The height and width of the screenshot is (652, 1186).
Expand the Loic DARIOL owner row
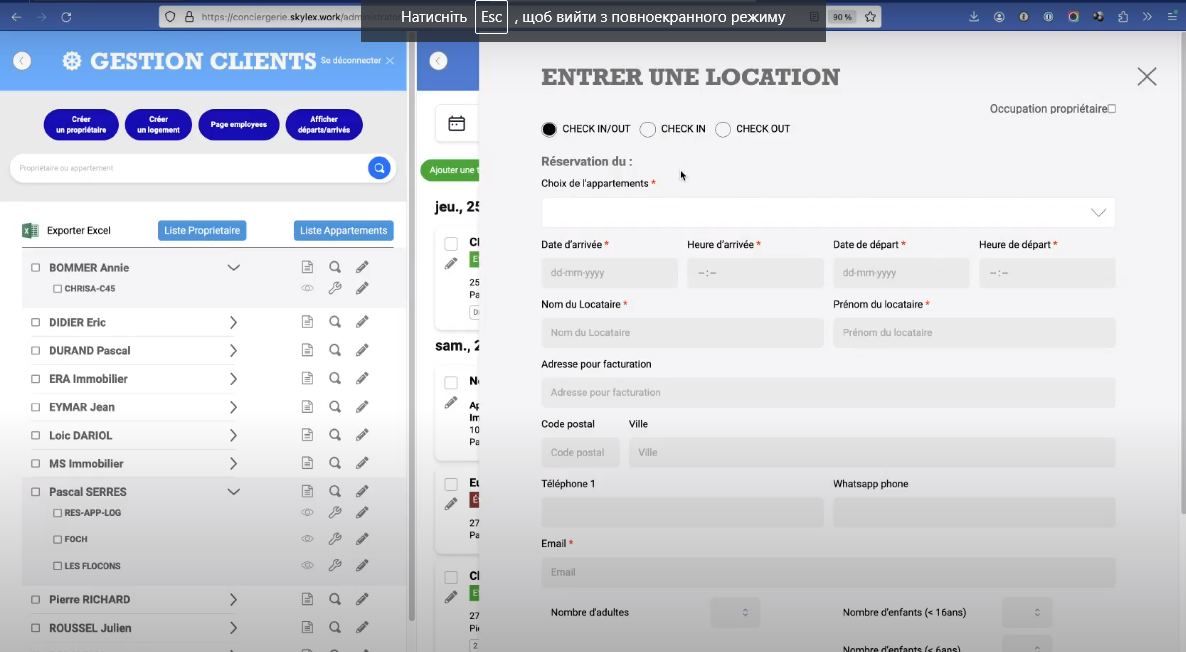tap(233, 436)
